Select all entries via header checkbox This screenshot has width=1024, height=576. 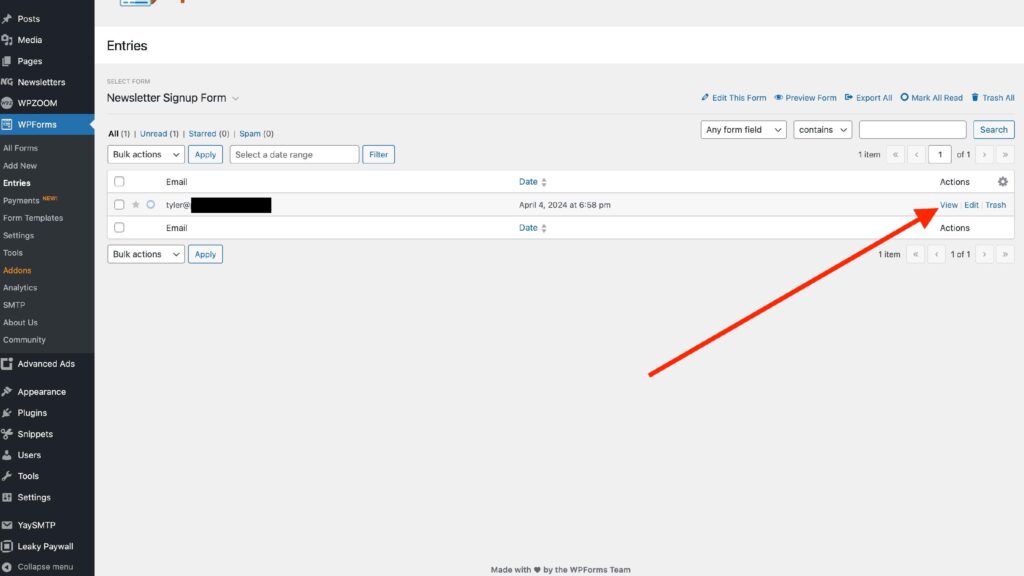(x=119, y=182)
